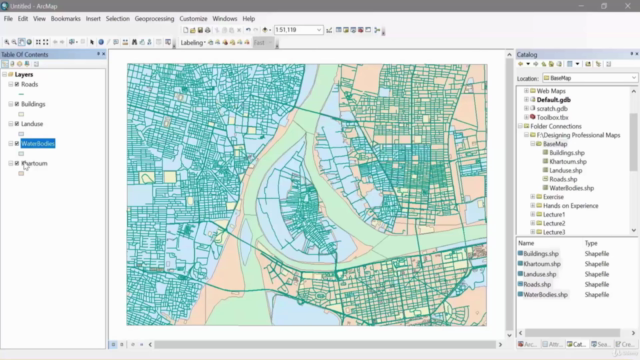The image size is (640, 360).
Task: Activate the Select Elements arrow tool
Action: click(92, 42)
